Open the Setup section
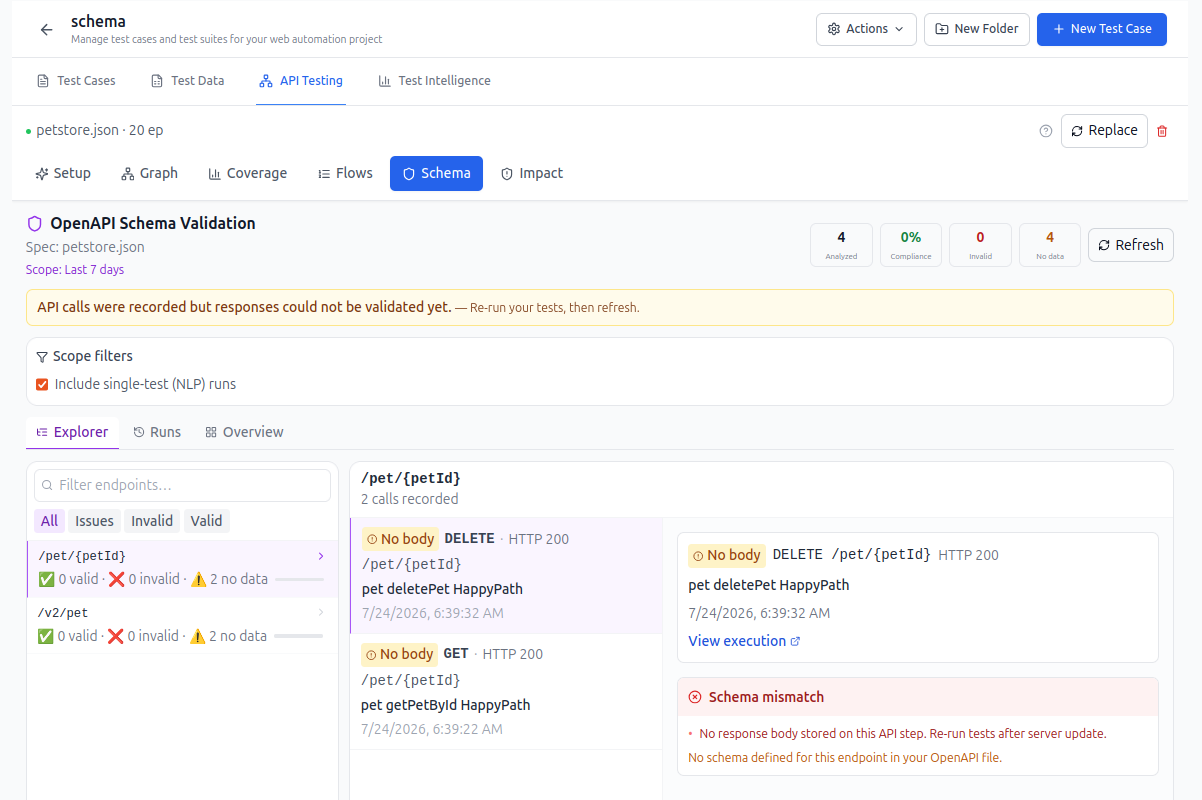Screen dimensions: 1202x800 coord(63,173)
